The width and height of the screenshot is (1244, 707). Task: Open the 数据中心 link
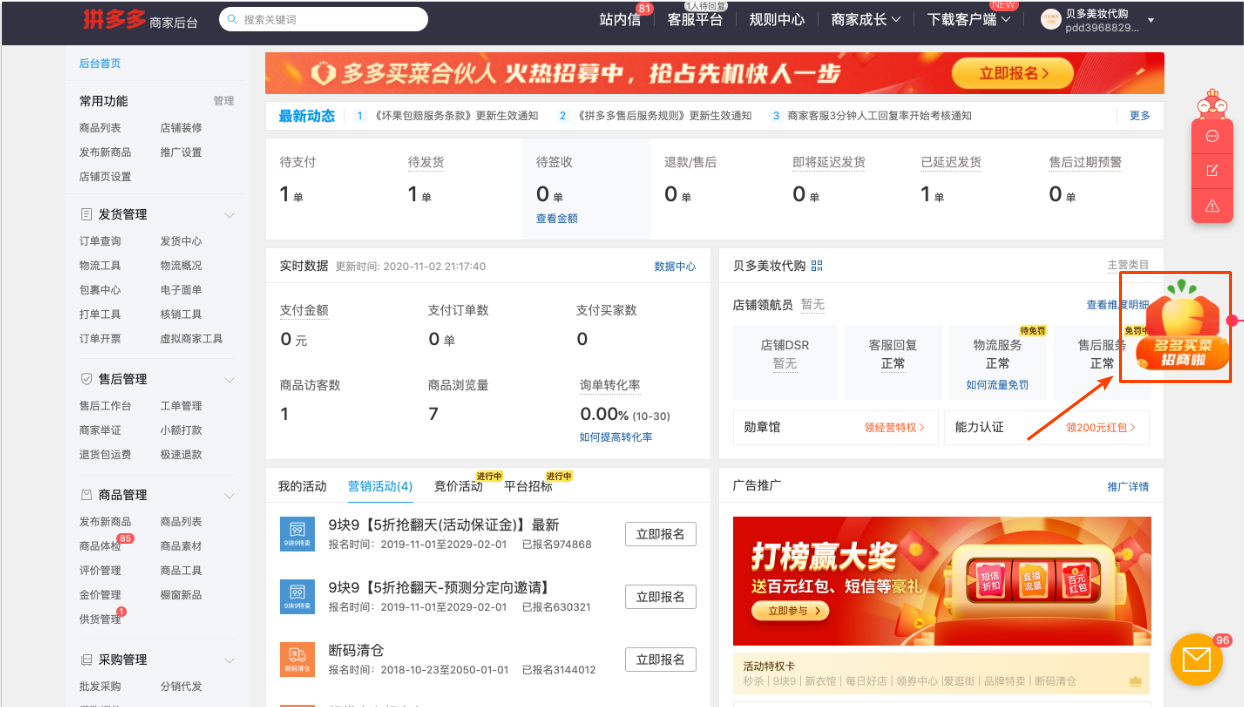tap(675, 266)
